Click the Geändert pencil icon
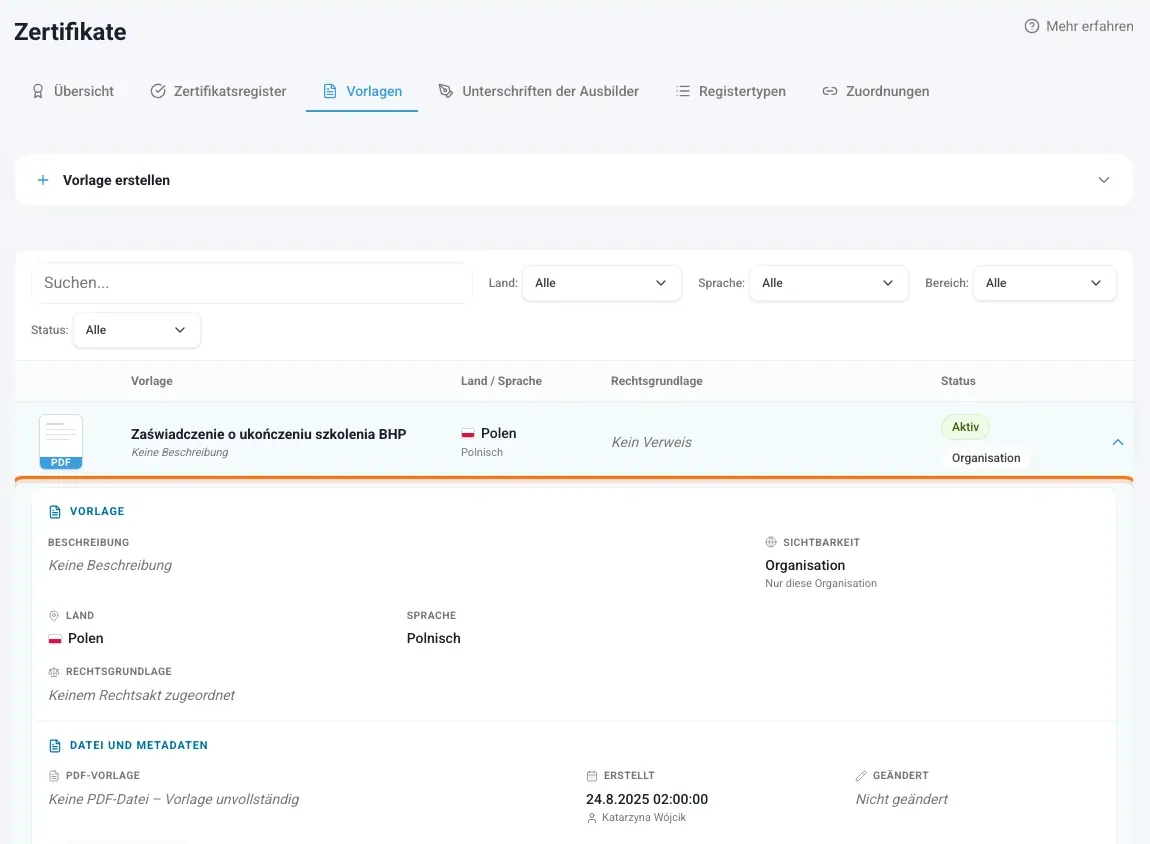 coord(861,776)
